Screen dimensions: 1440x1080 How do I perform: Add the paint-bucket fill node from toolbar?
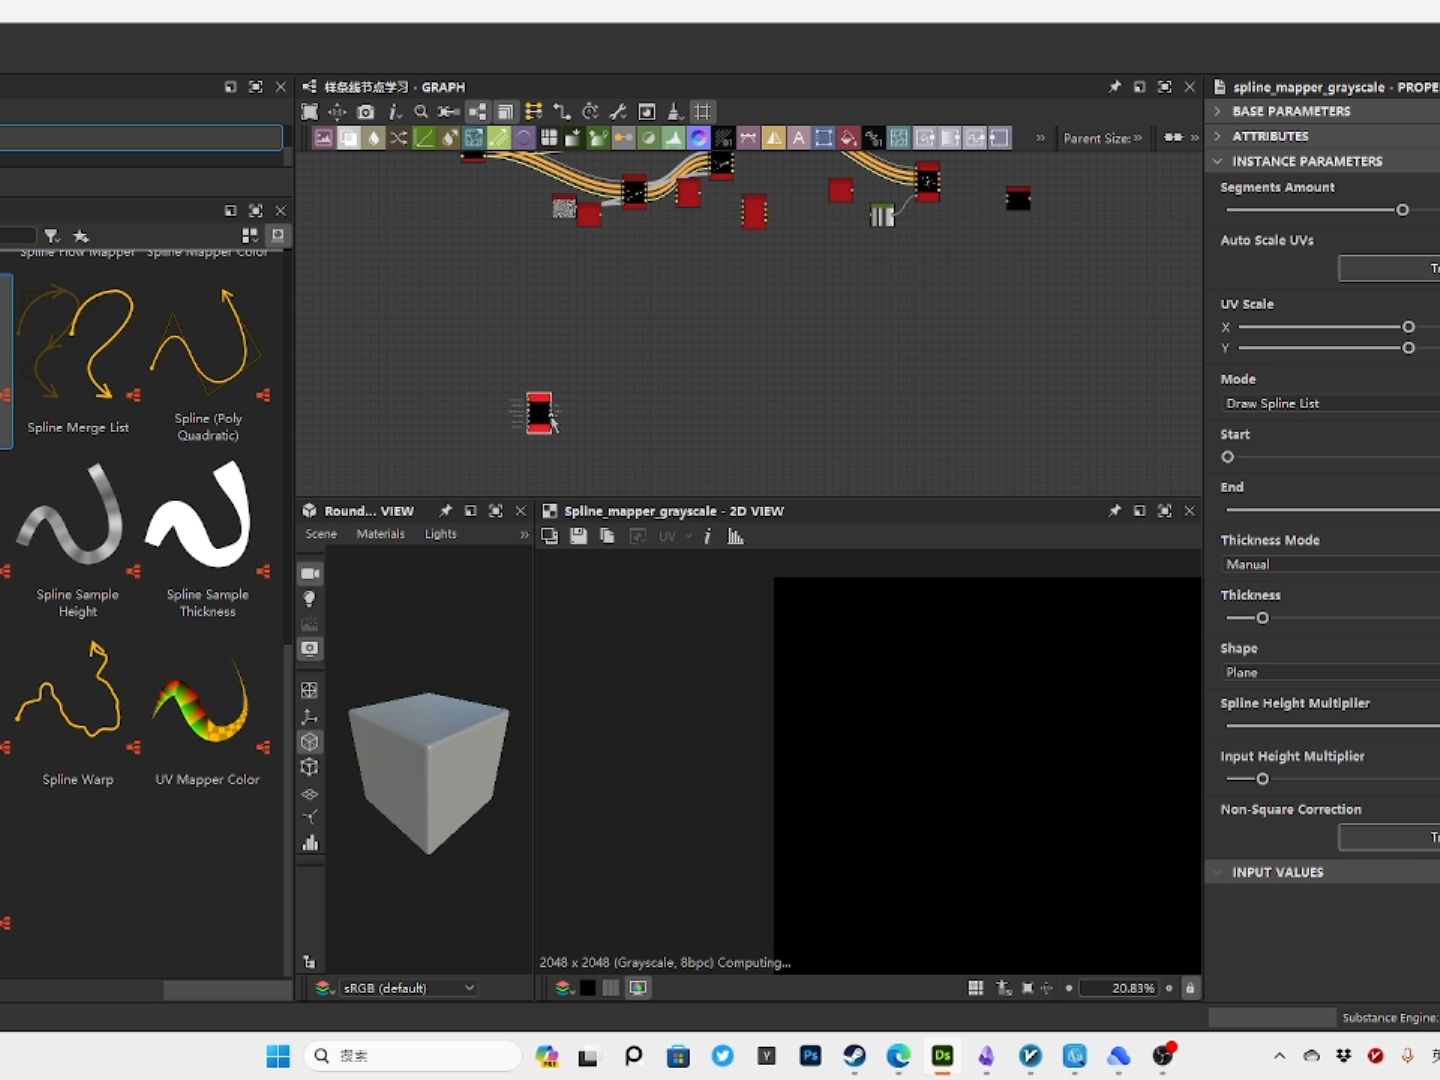click(x=849, y=138)
